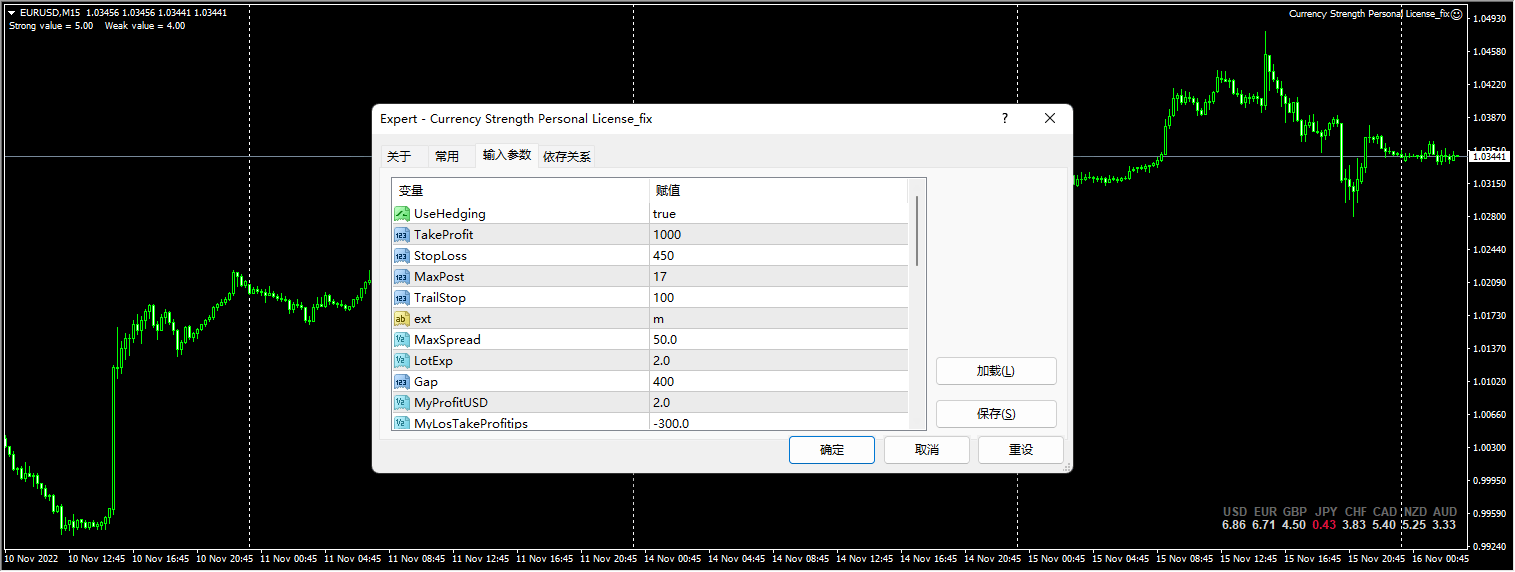The image size is (1515, 572).
Task: Click the JPY strength value 0.43
Action: [x=1324, y=525]
